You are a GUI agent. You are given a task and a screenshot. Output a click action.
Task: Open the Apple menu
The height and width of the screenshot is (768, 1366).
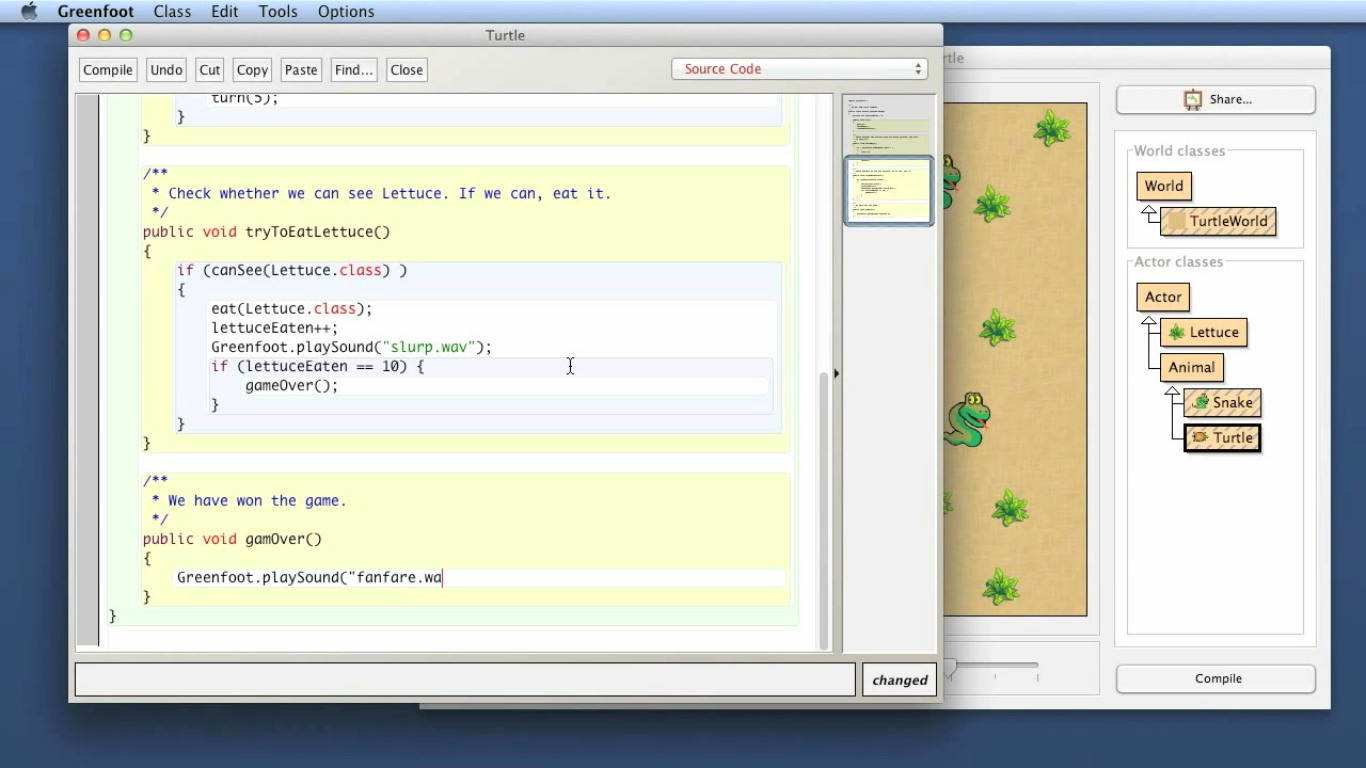[x=29, y=12]
